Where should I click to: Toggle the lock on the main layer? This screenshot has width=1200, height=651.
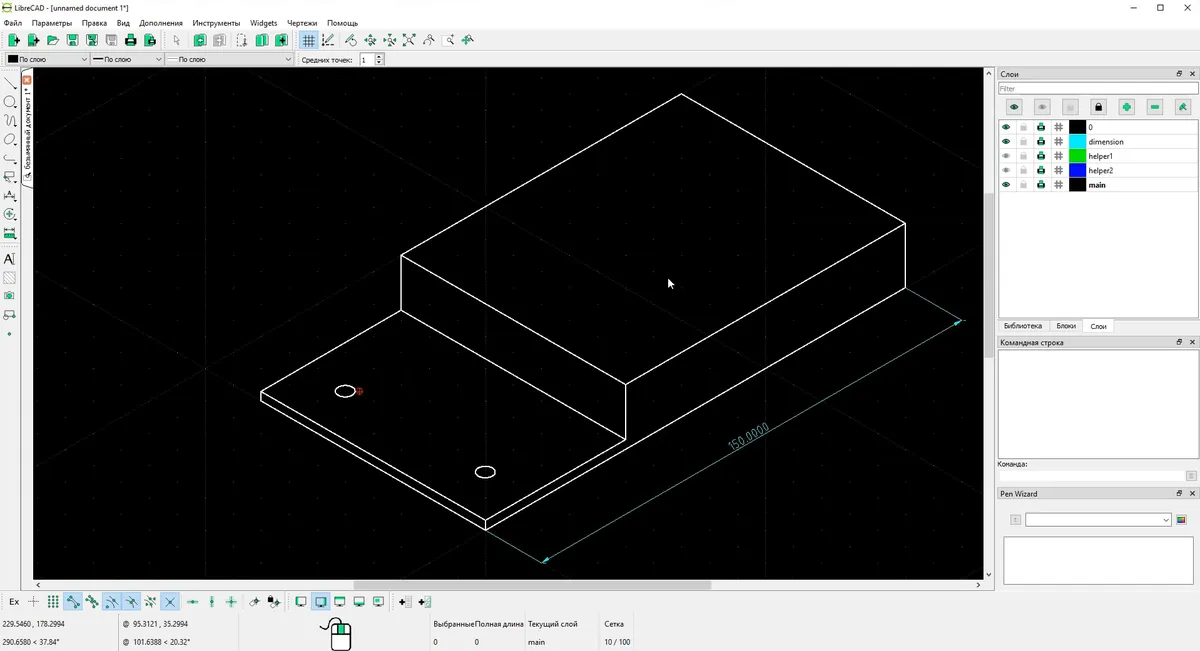click(1023, 185)
